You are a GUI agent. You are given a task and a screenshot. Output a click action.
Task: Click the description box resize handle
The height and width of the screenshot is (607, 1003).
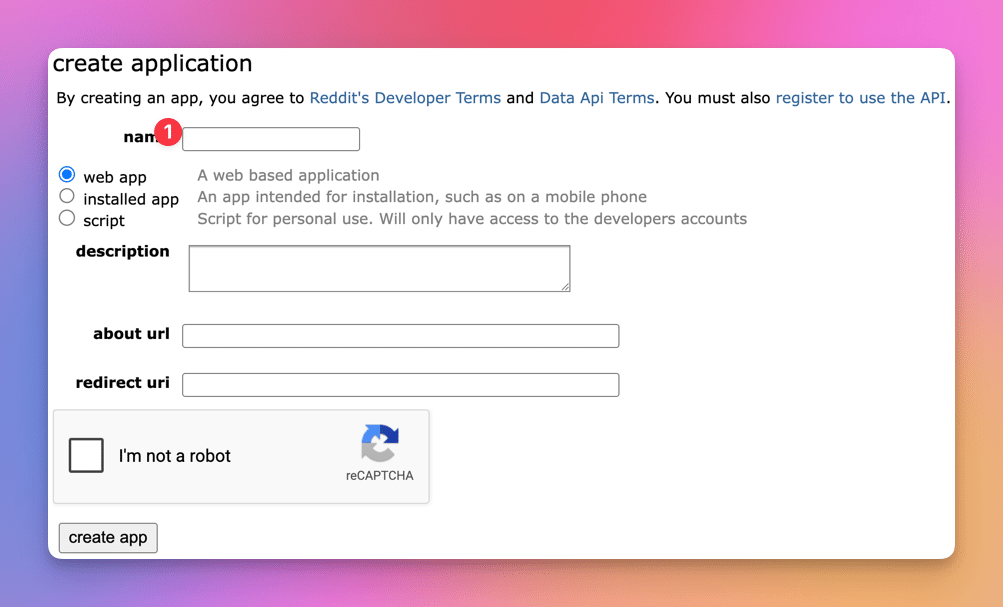565,287
